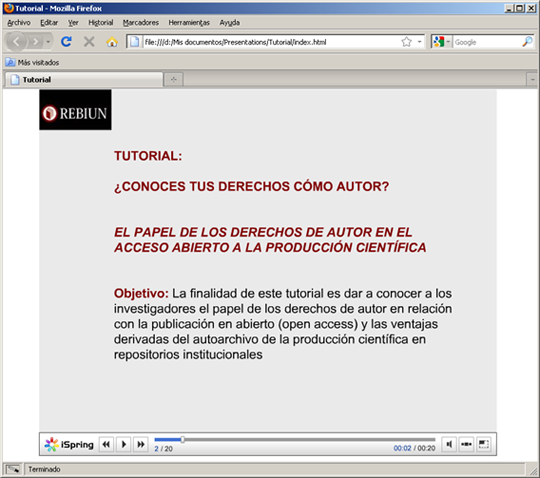
Task: Open the navigation history dropdown arrow
Action: (x=48, y=42)
